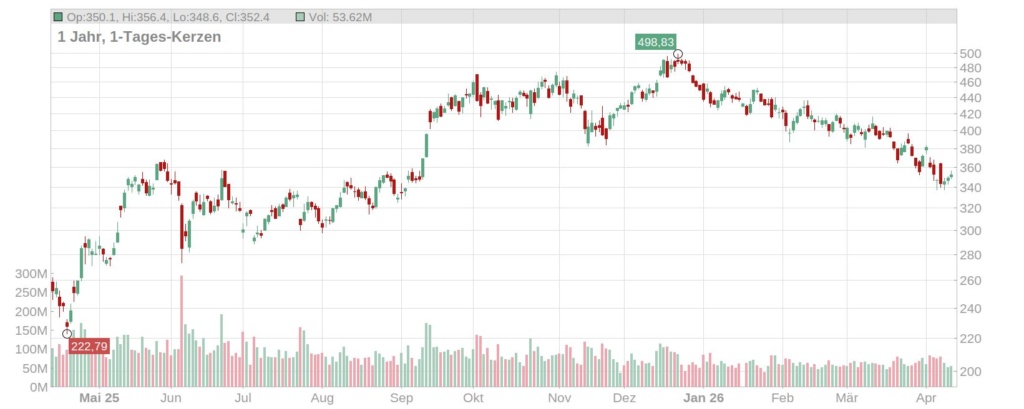This screenshot has height=409, width=1024.
Task: Toggle the Vol: 53.62M legend entry
Action: pyautogui.click(x=338, y=17)
